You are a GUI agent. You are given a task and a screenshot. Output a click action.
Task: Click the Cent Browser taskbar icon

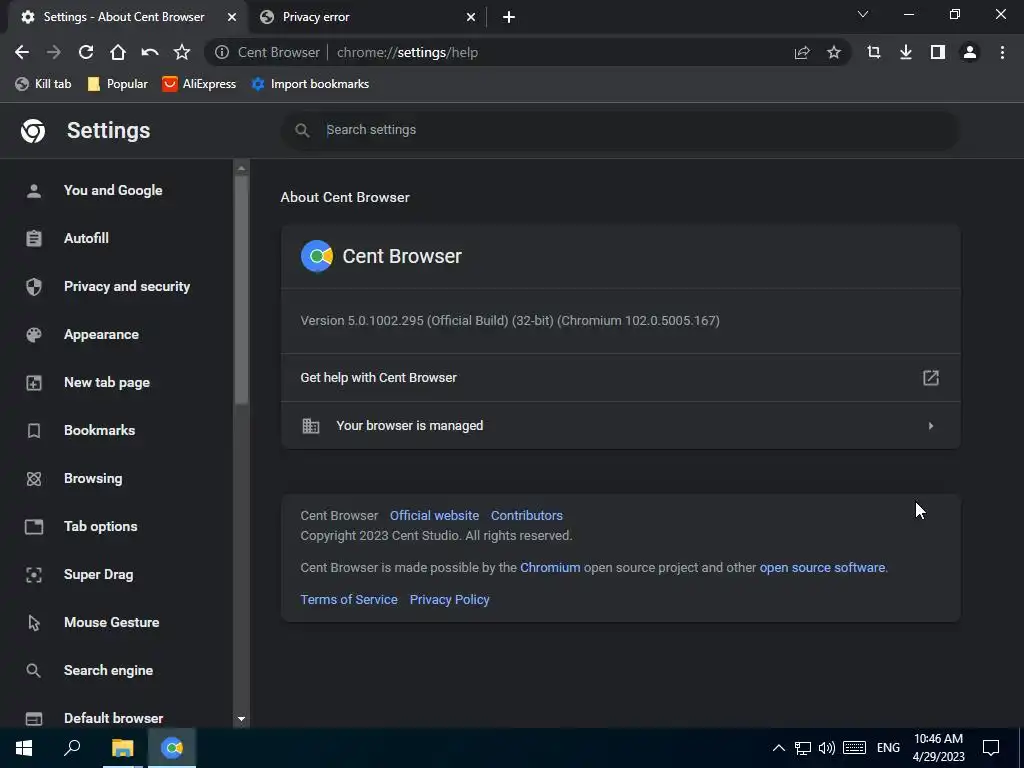172,748
